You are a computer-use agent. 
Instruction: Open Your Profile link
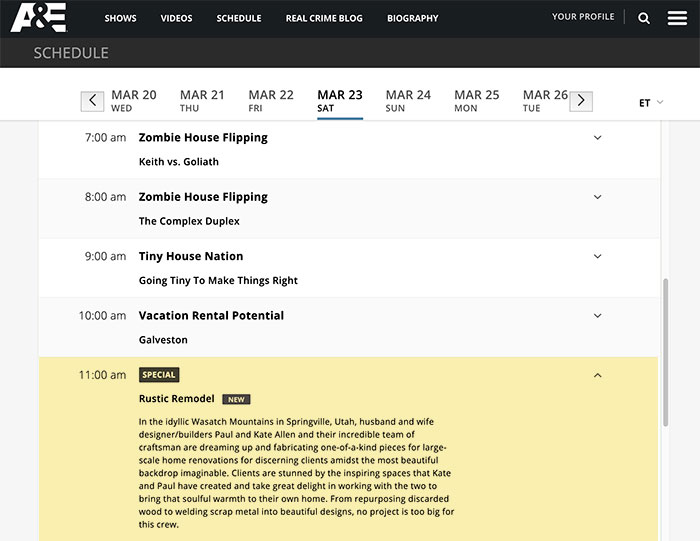(x=583, y=17)
